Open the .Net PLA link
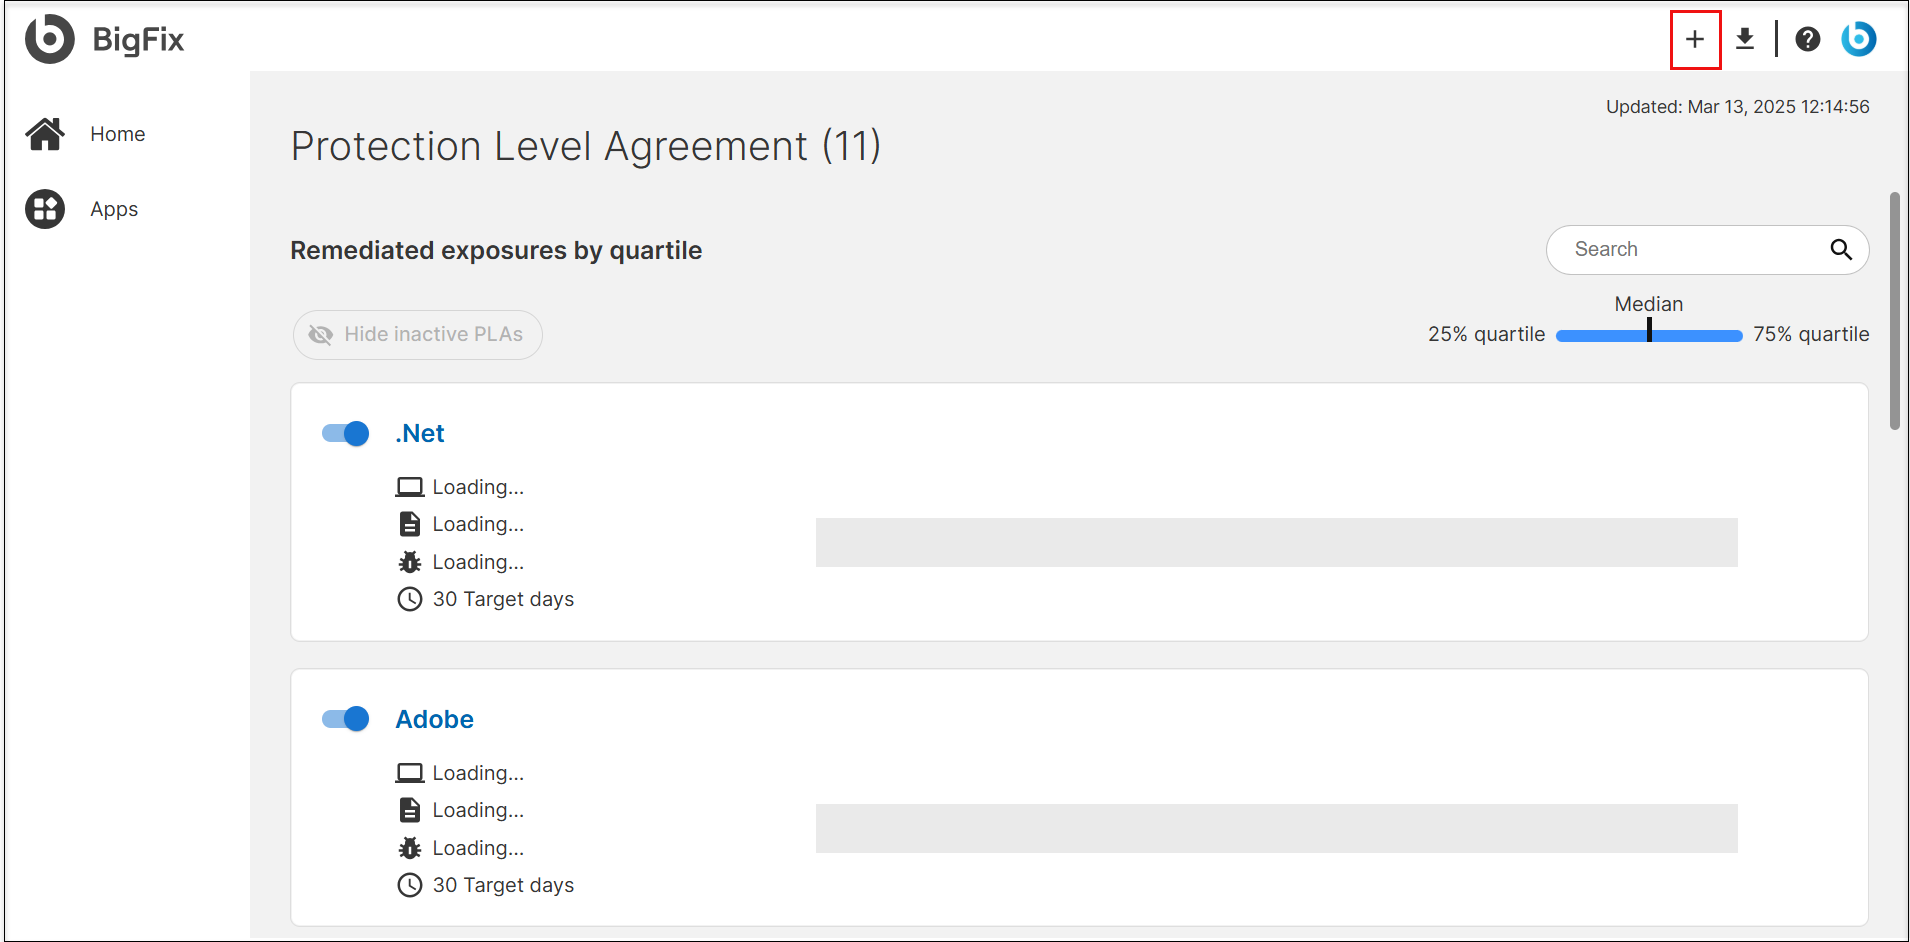This screenshot has width=1910, height=942. (420, 434)
